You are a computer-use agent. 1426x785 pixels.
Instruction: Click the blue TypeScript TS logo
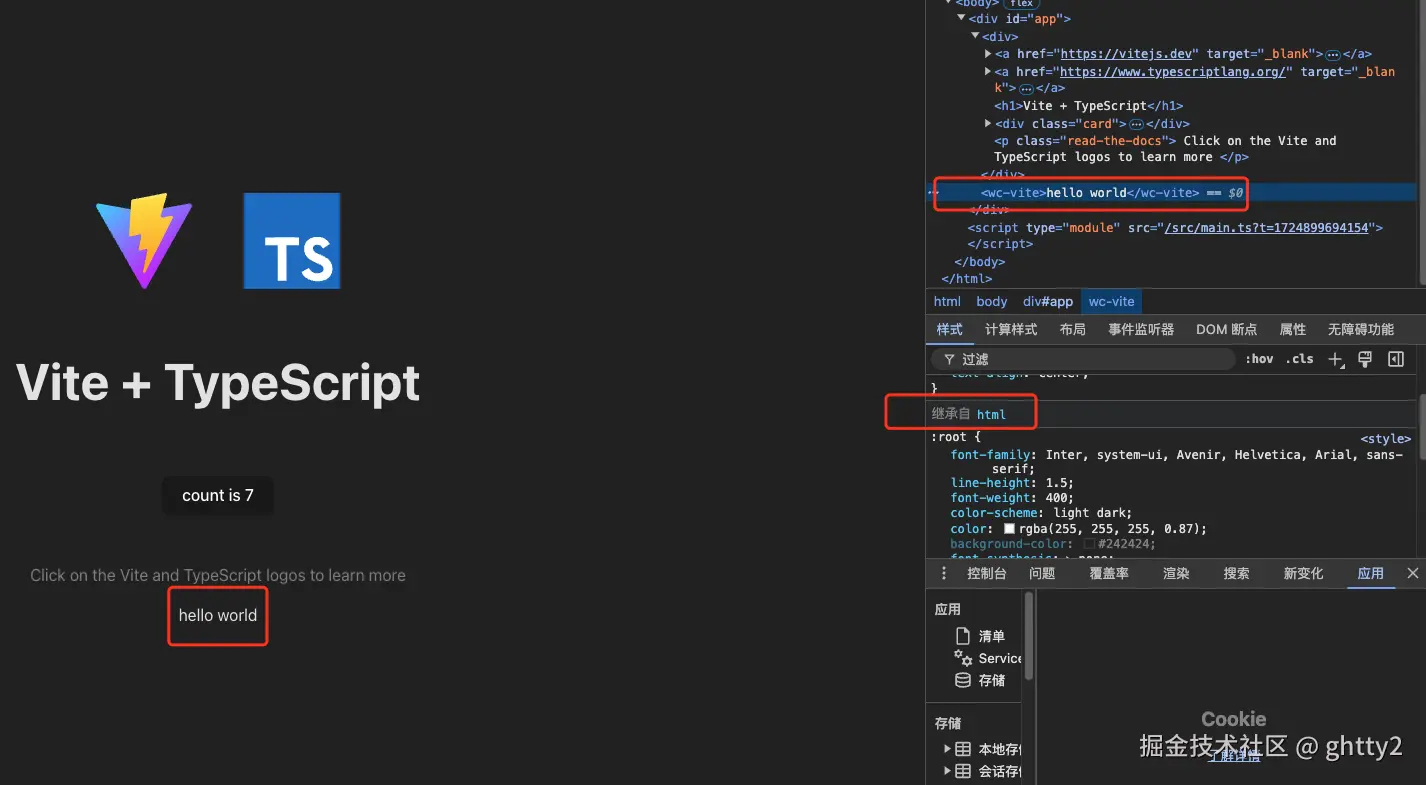(x=292, y=241)
